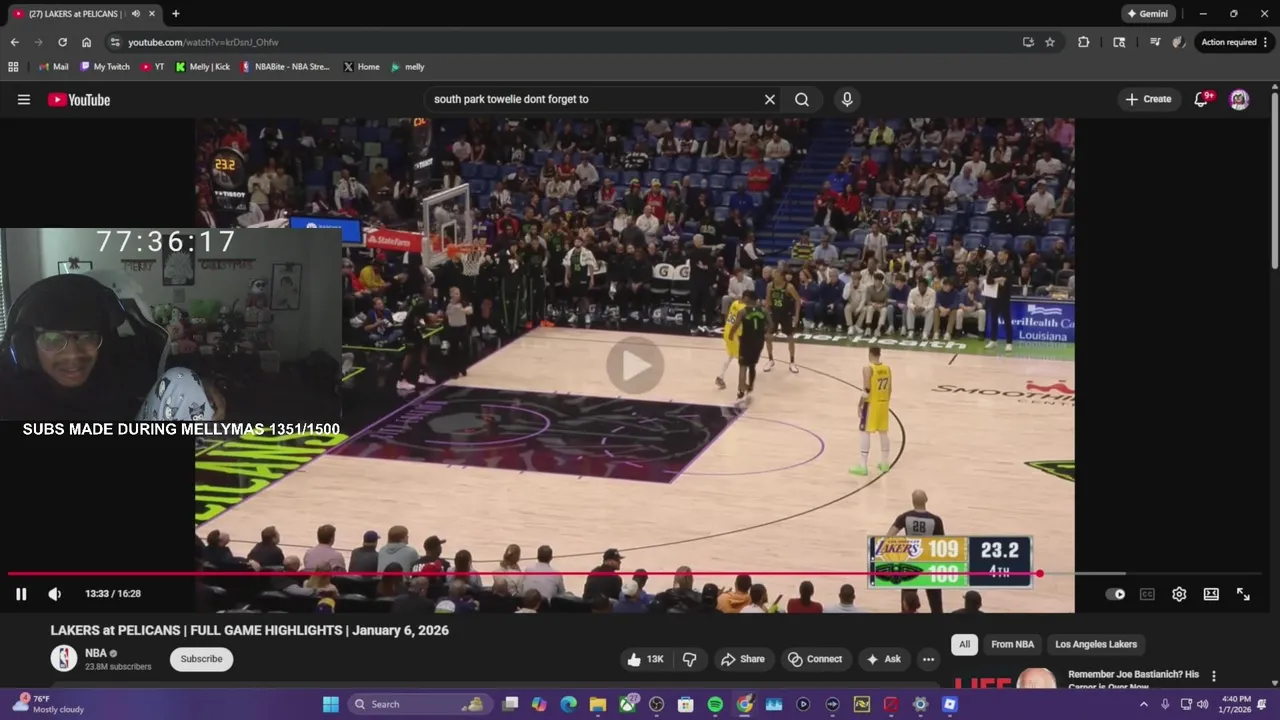Enter fullscreen video mode

pos(1243,594)
